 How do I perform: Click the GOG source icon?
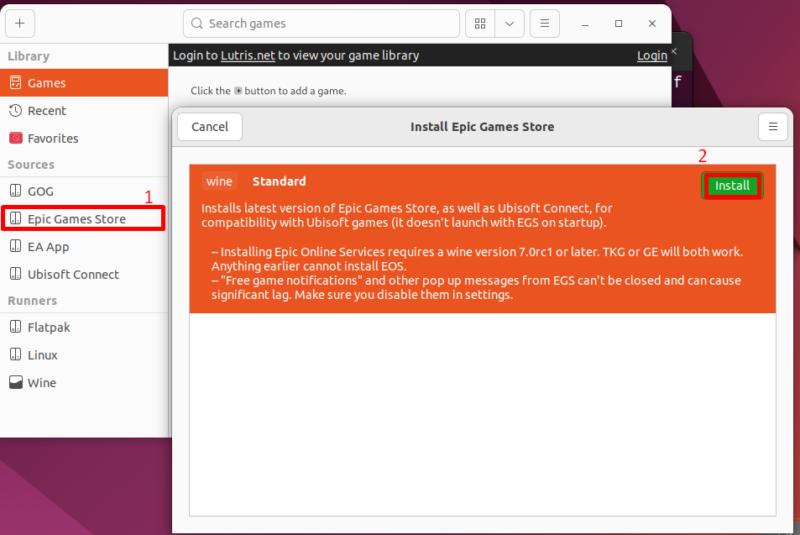16,191
